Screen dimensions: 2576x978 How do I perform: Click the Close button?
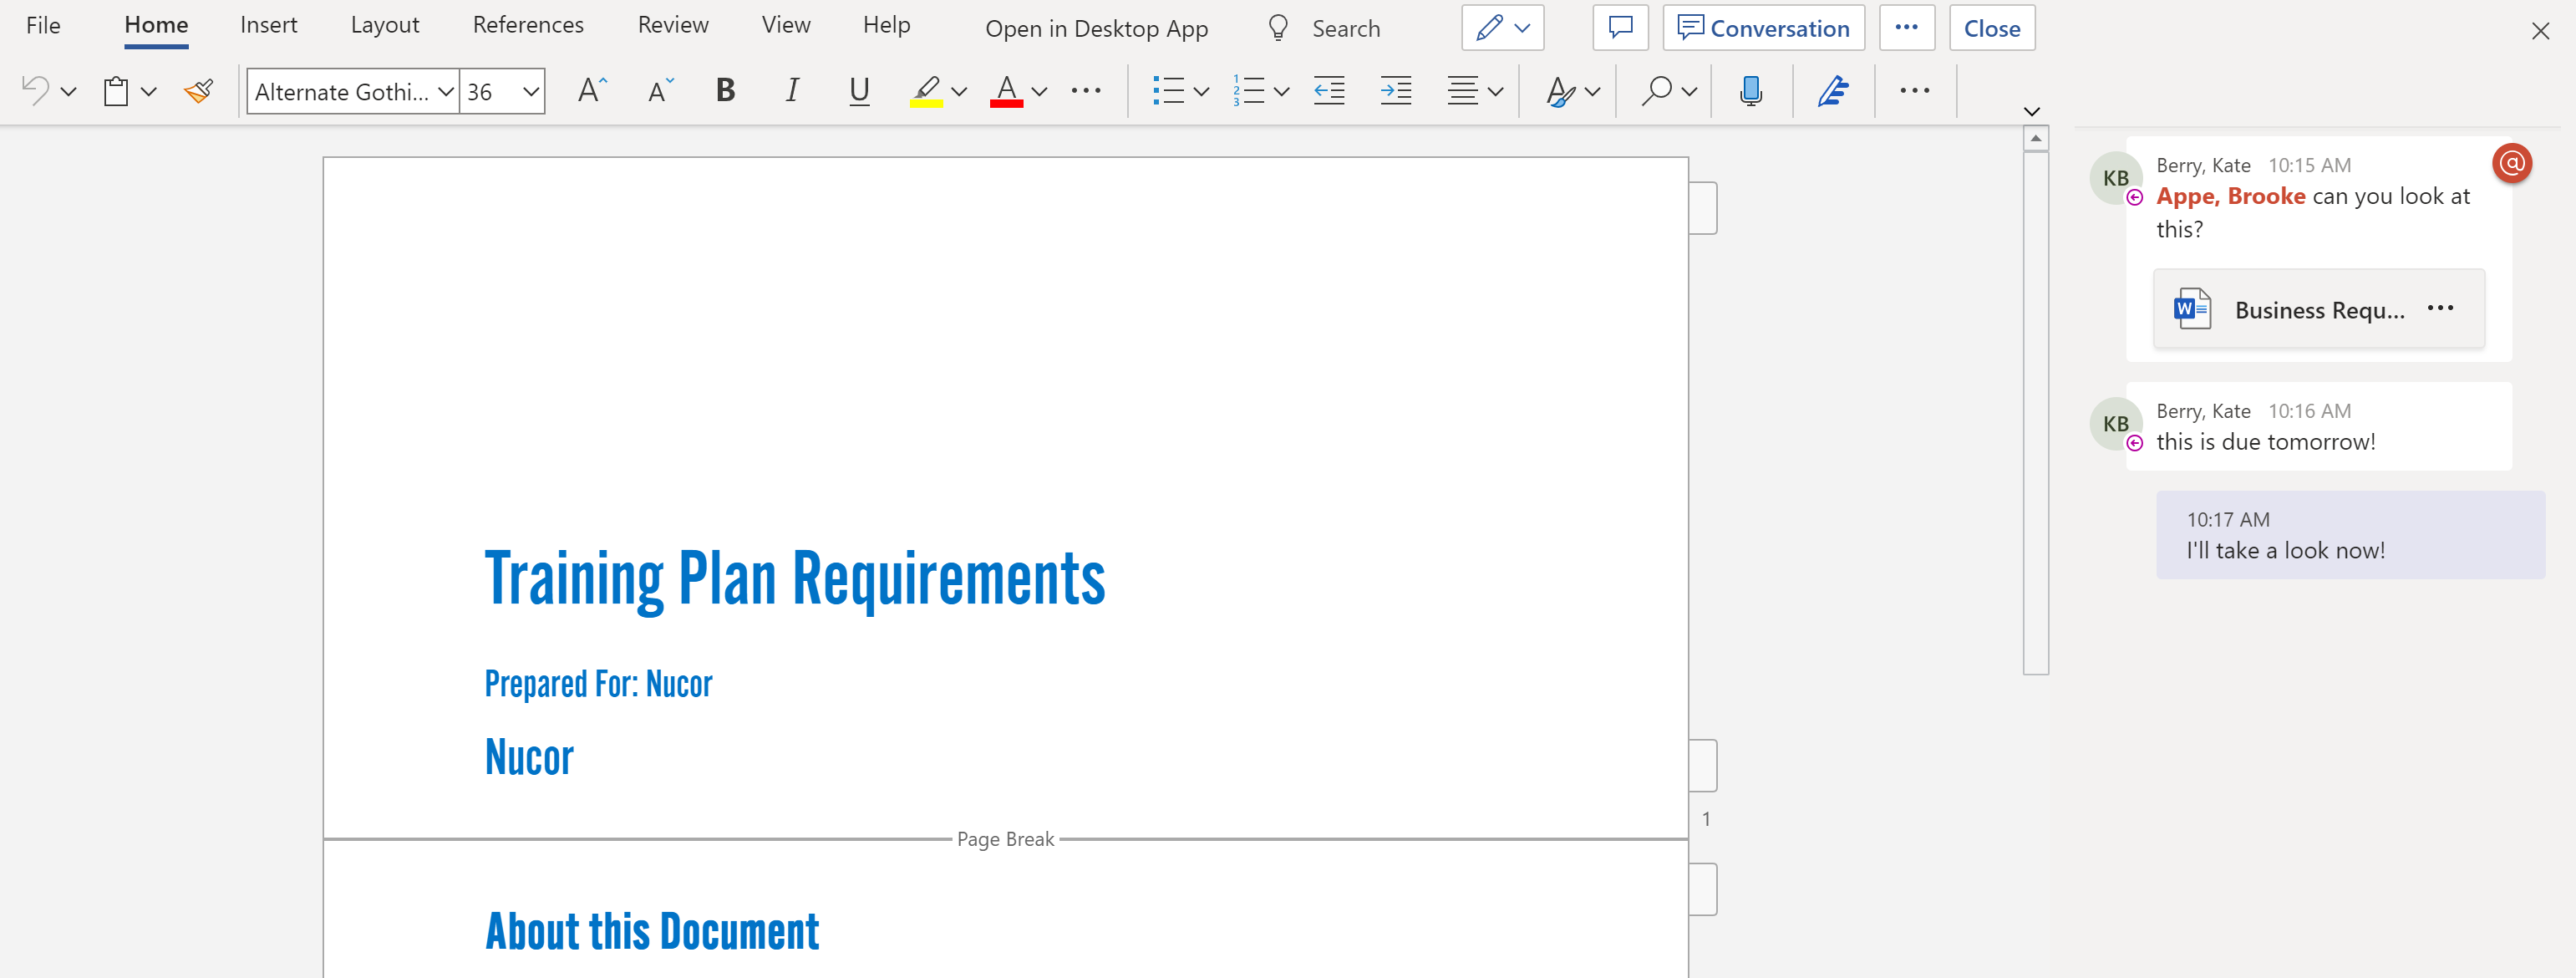tap(1991, 28)
